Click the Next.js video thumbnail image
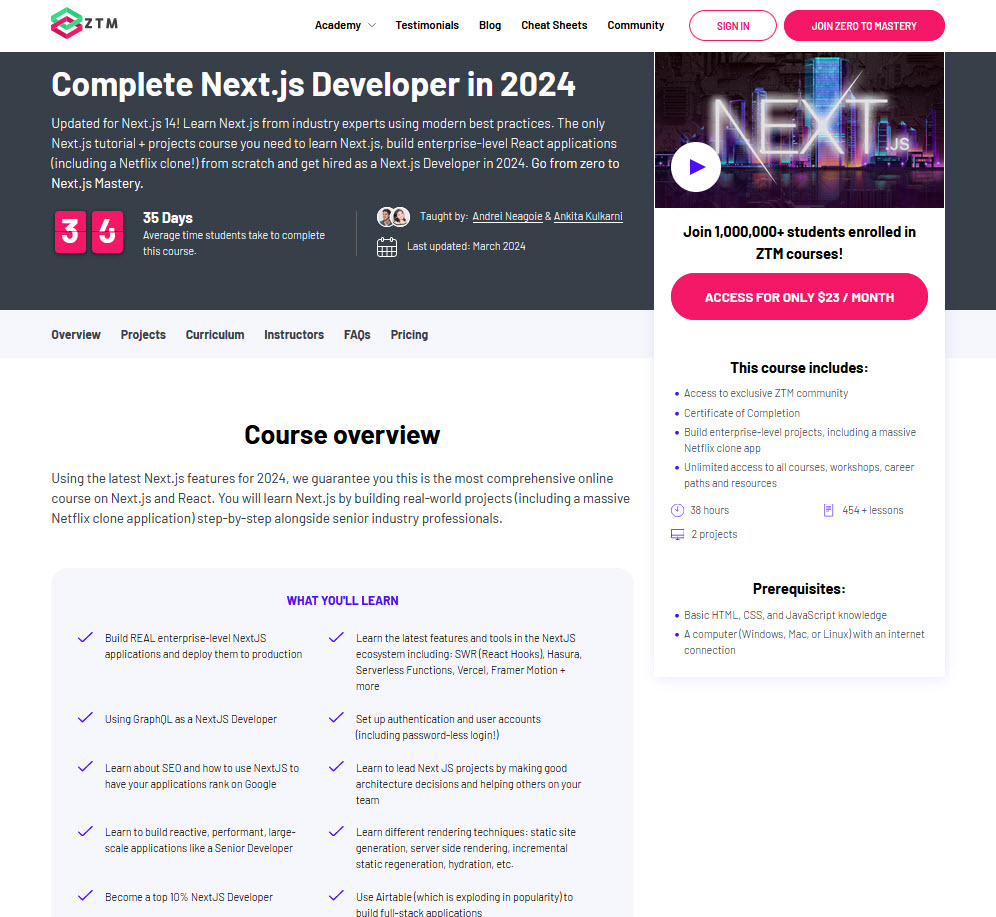 [x=799, y=130]
